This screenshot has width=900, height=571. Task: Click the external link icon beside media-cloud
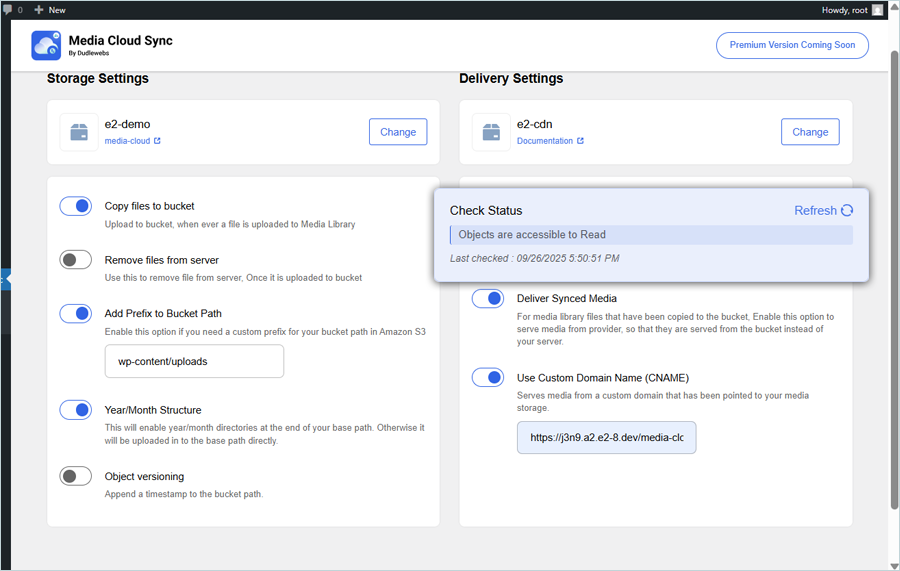157,141
